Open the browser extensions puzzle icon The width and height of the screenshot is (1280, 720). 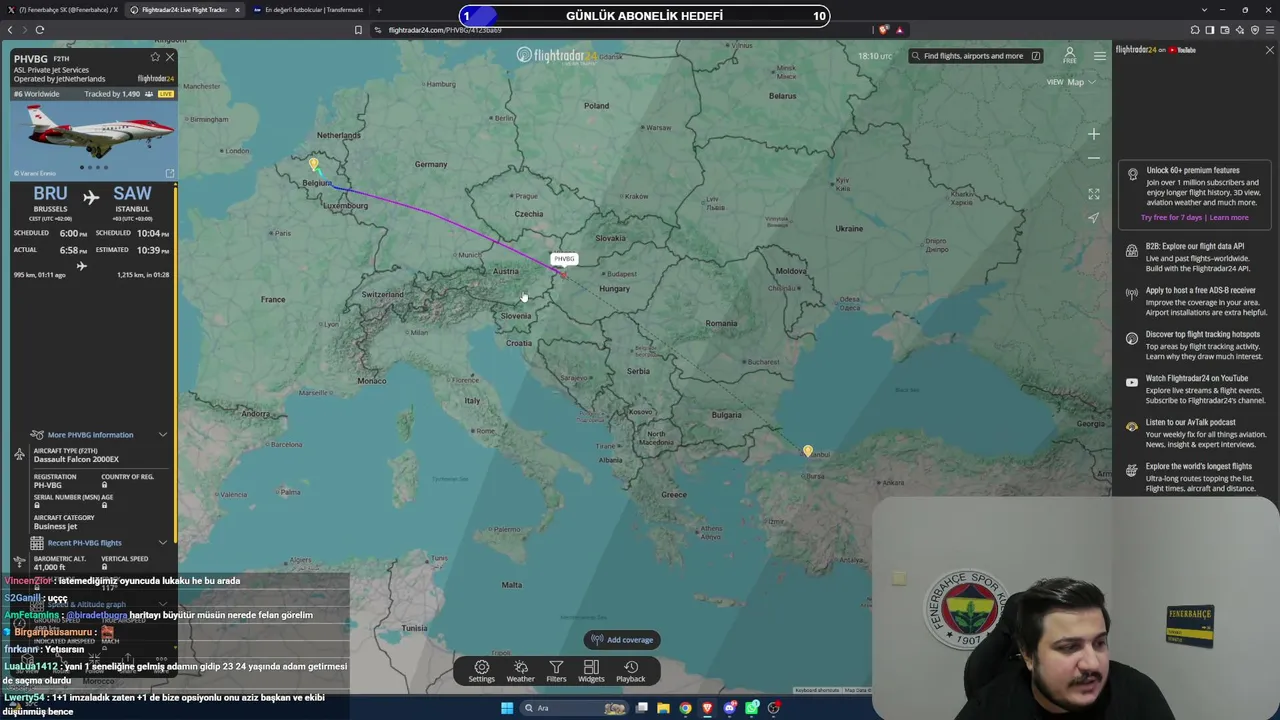click(1194, 30)
